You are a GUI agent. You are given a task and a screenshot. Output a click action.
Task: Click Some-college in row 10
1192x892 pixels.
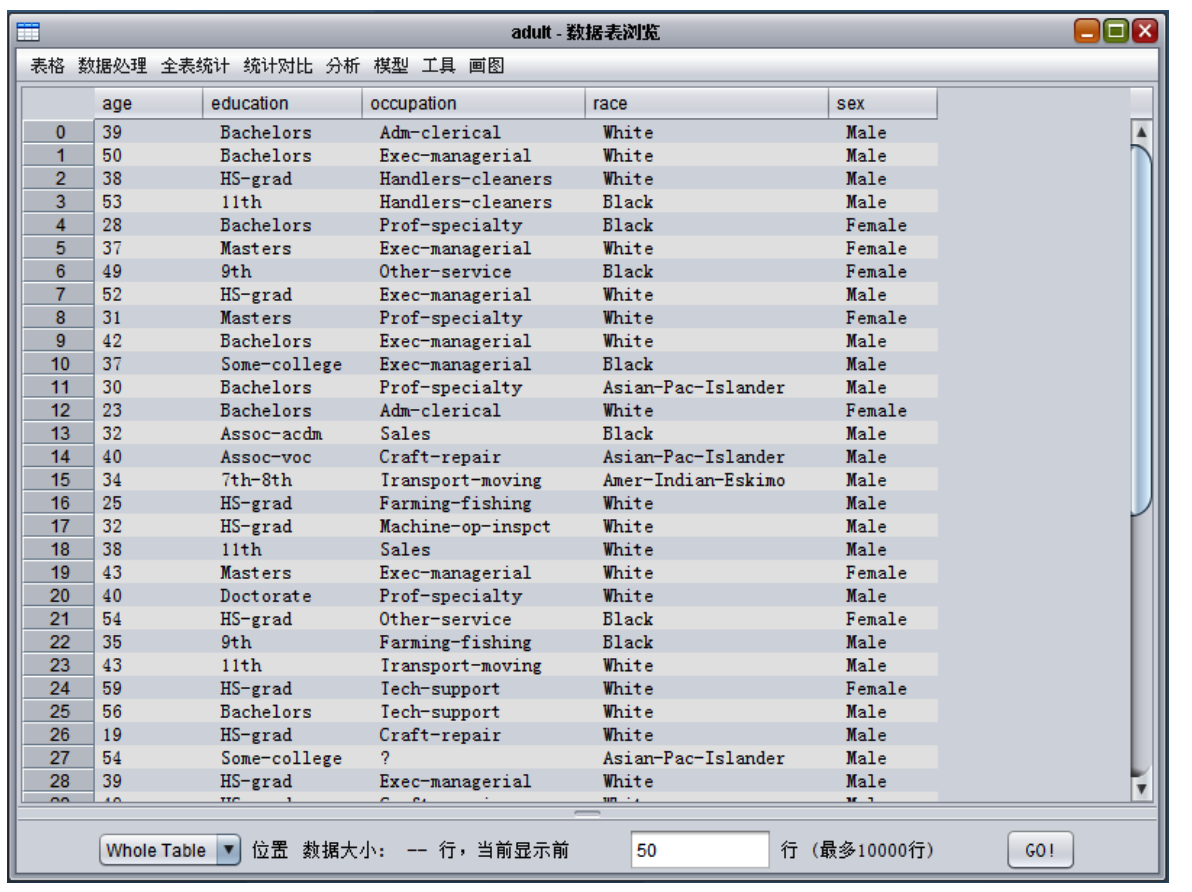tap(281, 364)
